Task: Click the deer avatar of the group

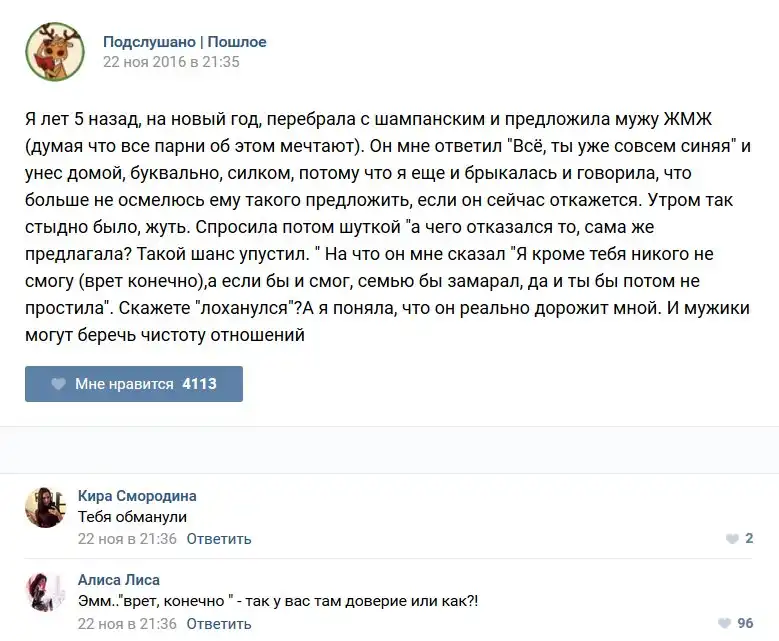Action: click(55, 51)
